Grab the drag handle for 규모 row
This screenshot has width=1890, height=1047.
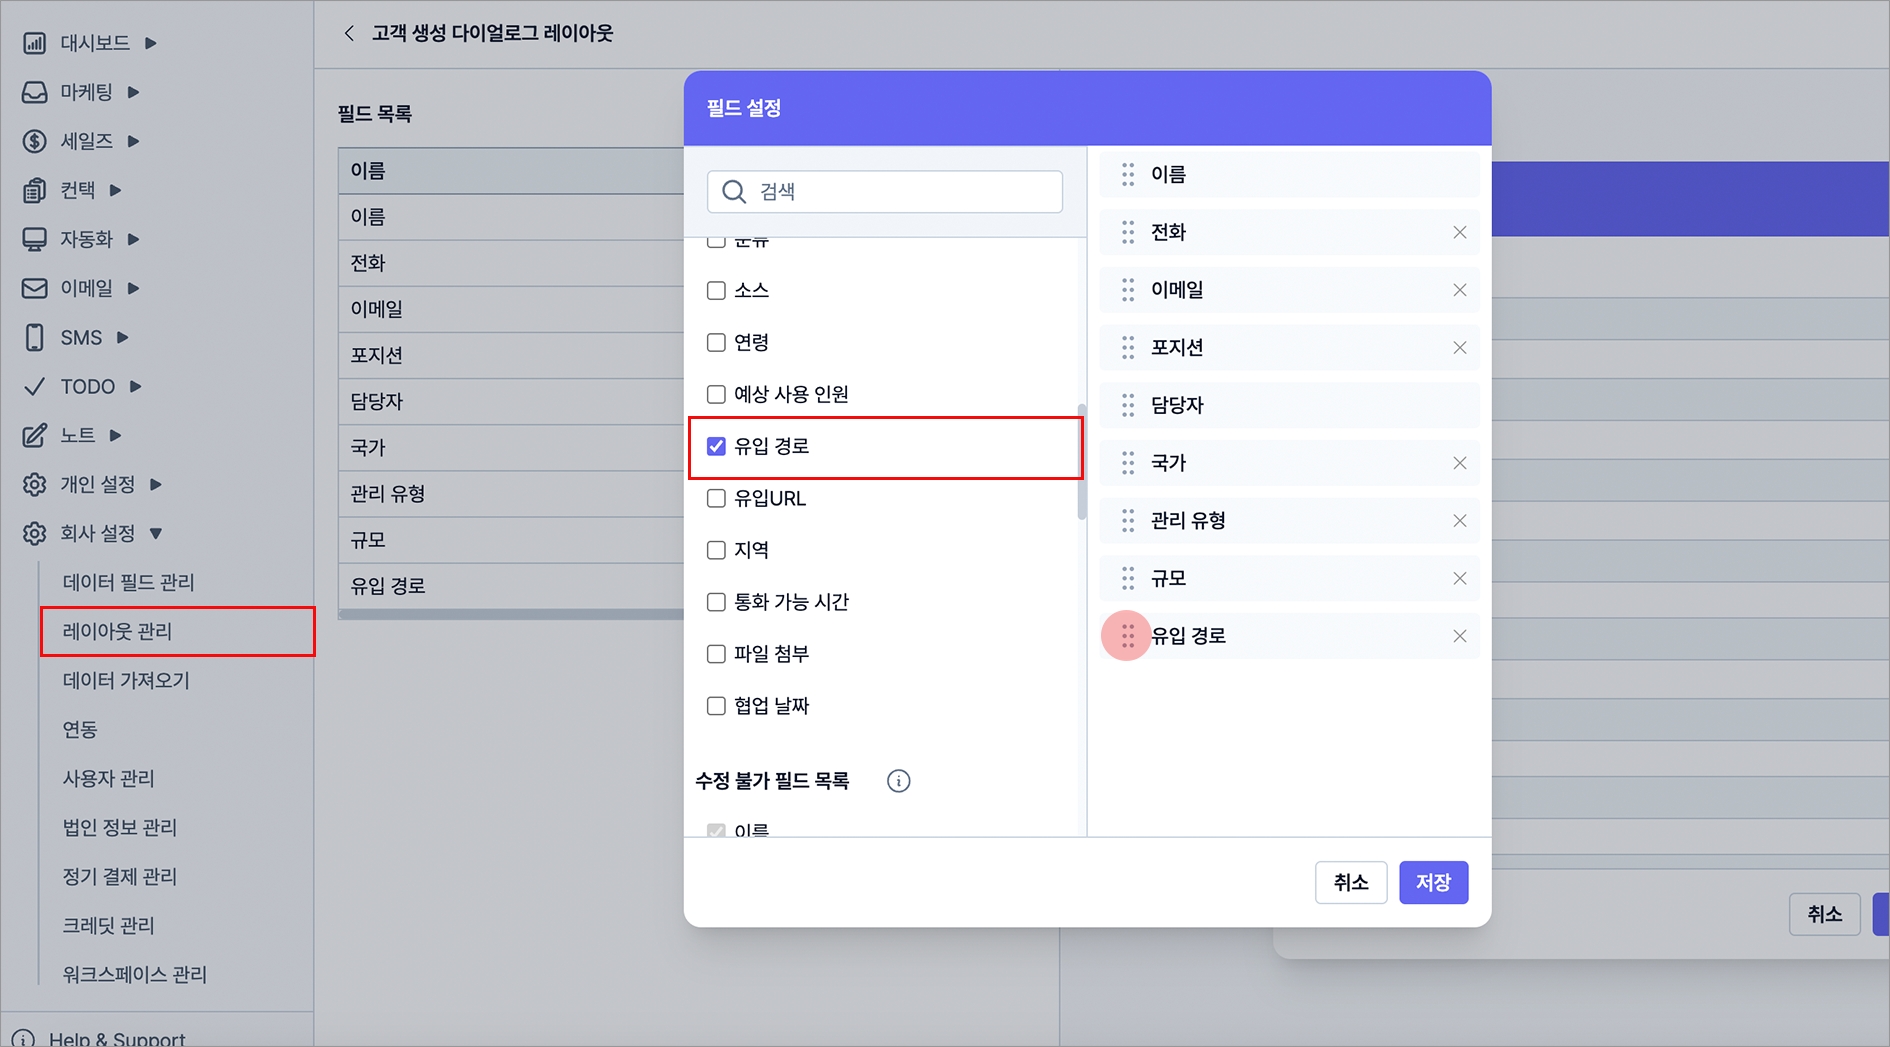(x=1128, y=578)
